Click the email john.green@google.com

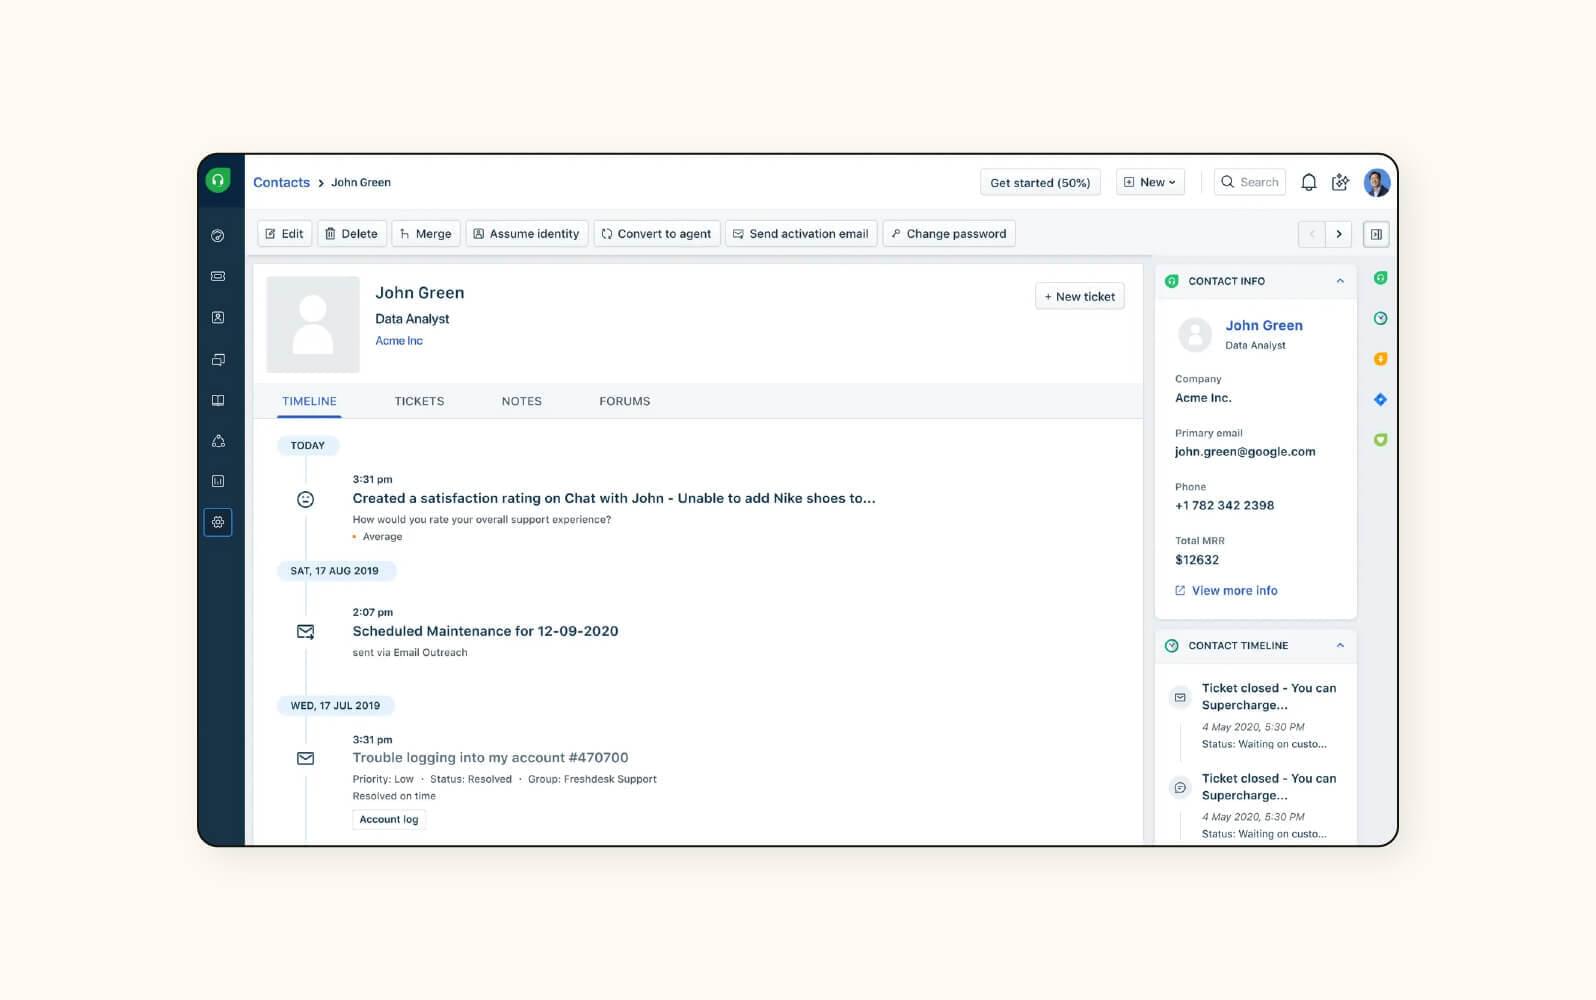click(1245, 452)
